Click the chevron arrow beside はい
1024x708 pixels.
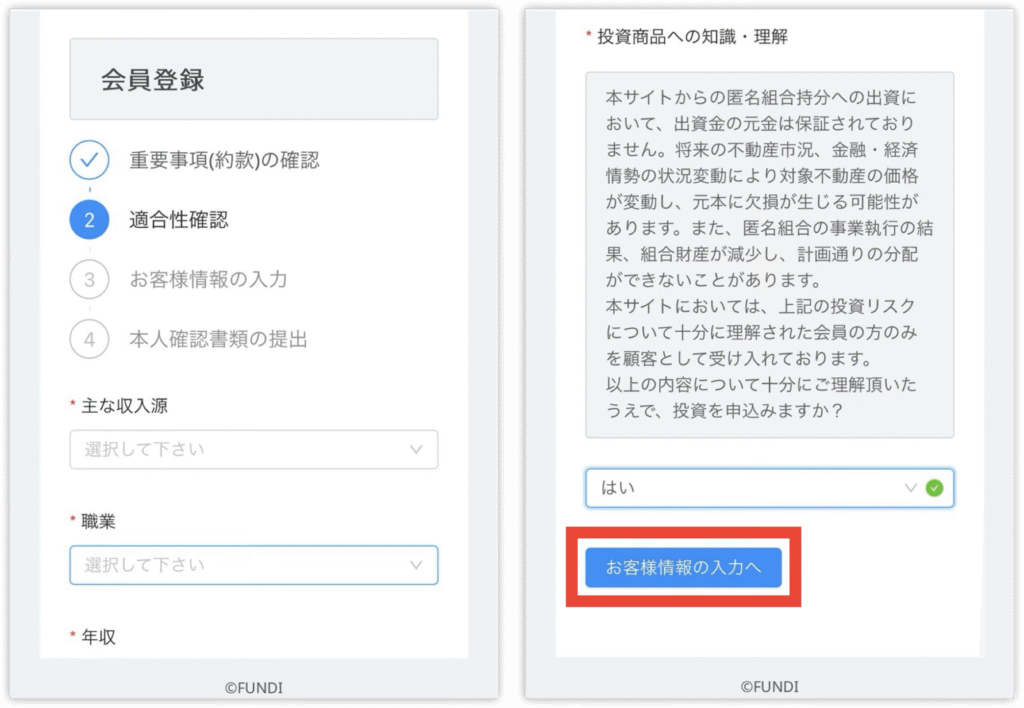910,488
